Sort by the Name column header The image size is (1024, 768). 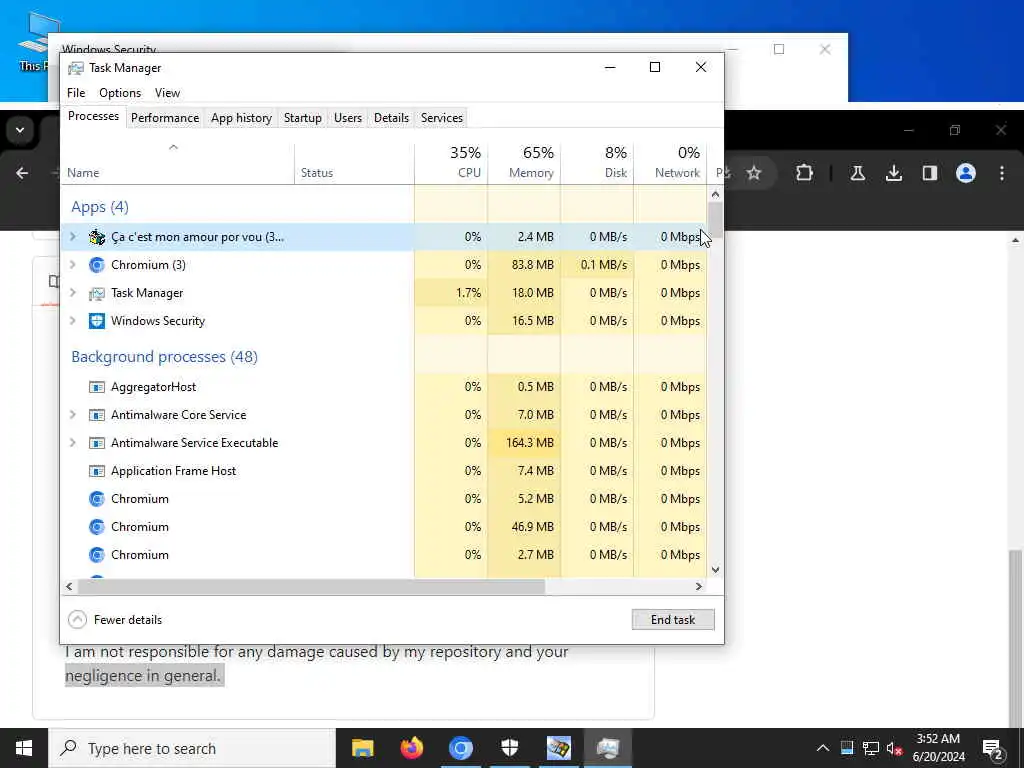coord(178,163)
